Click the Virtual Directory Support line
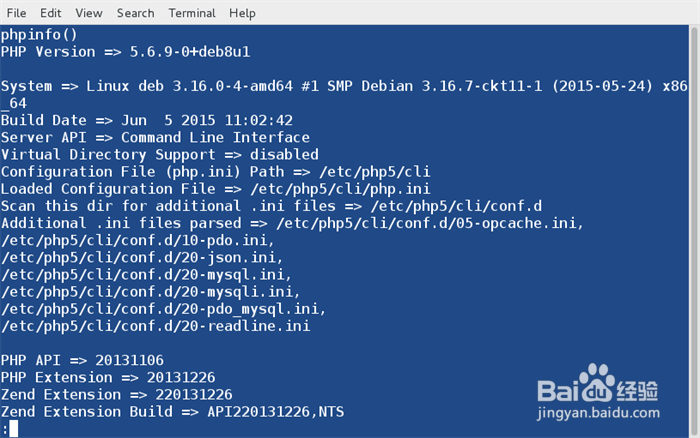 tap(155, 154)
